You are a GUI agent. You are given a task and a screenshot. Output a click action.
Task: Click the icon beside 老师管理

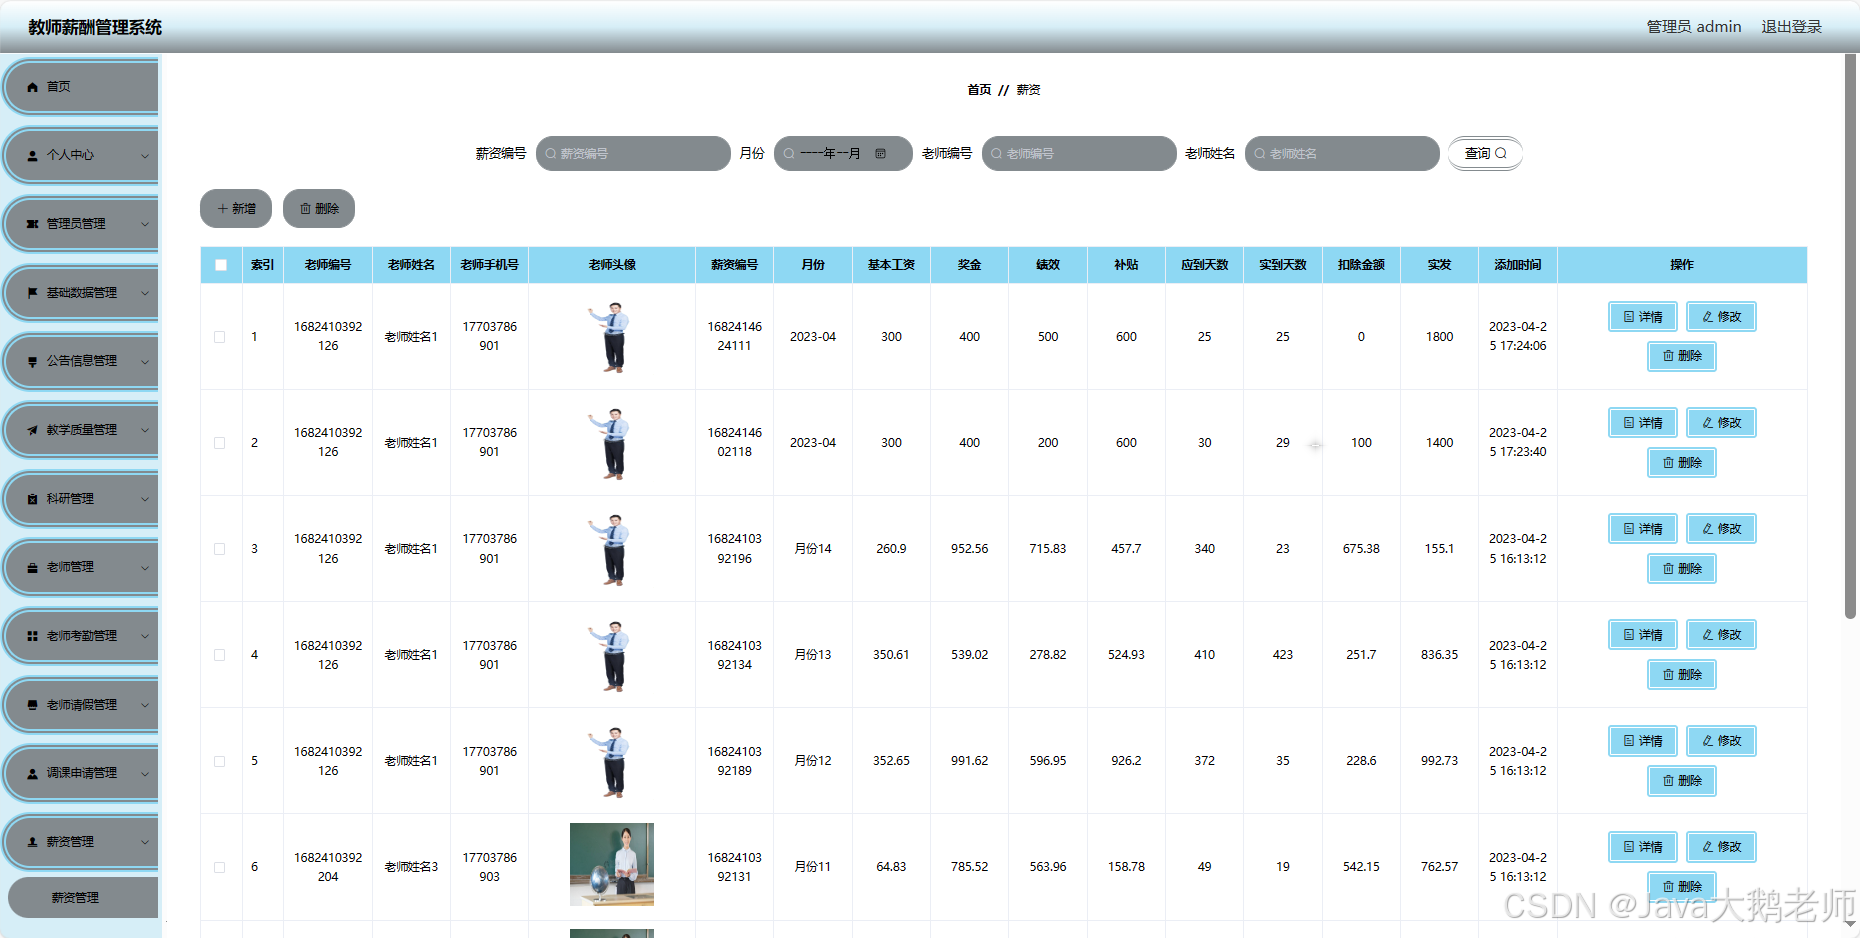click(x=32, y=567)
